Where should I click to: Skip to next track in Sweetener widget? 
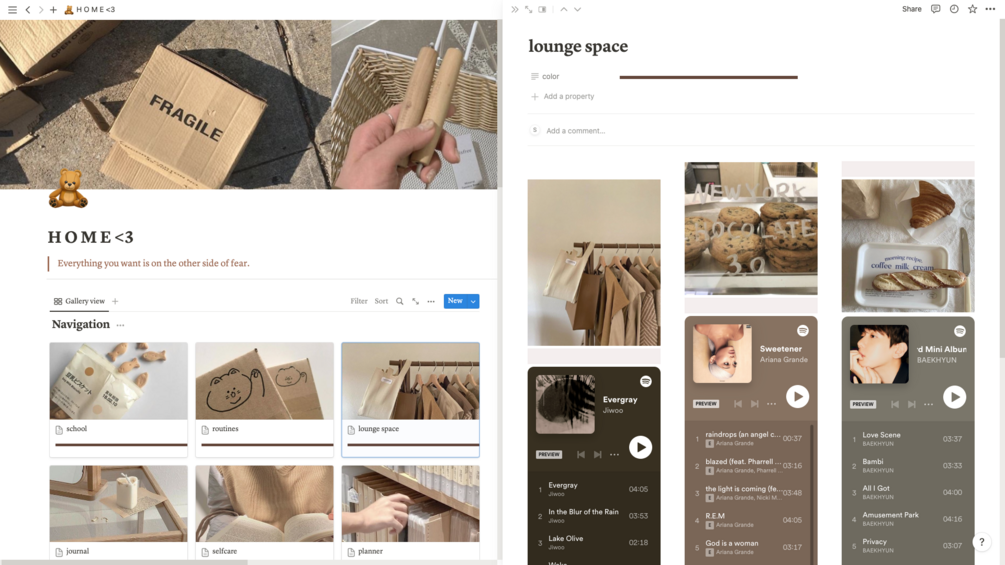pyautogui.click(x=754, y=404)
